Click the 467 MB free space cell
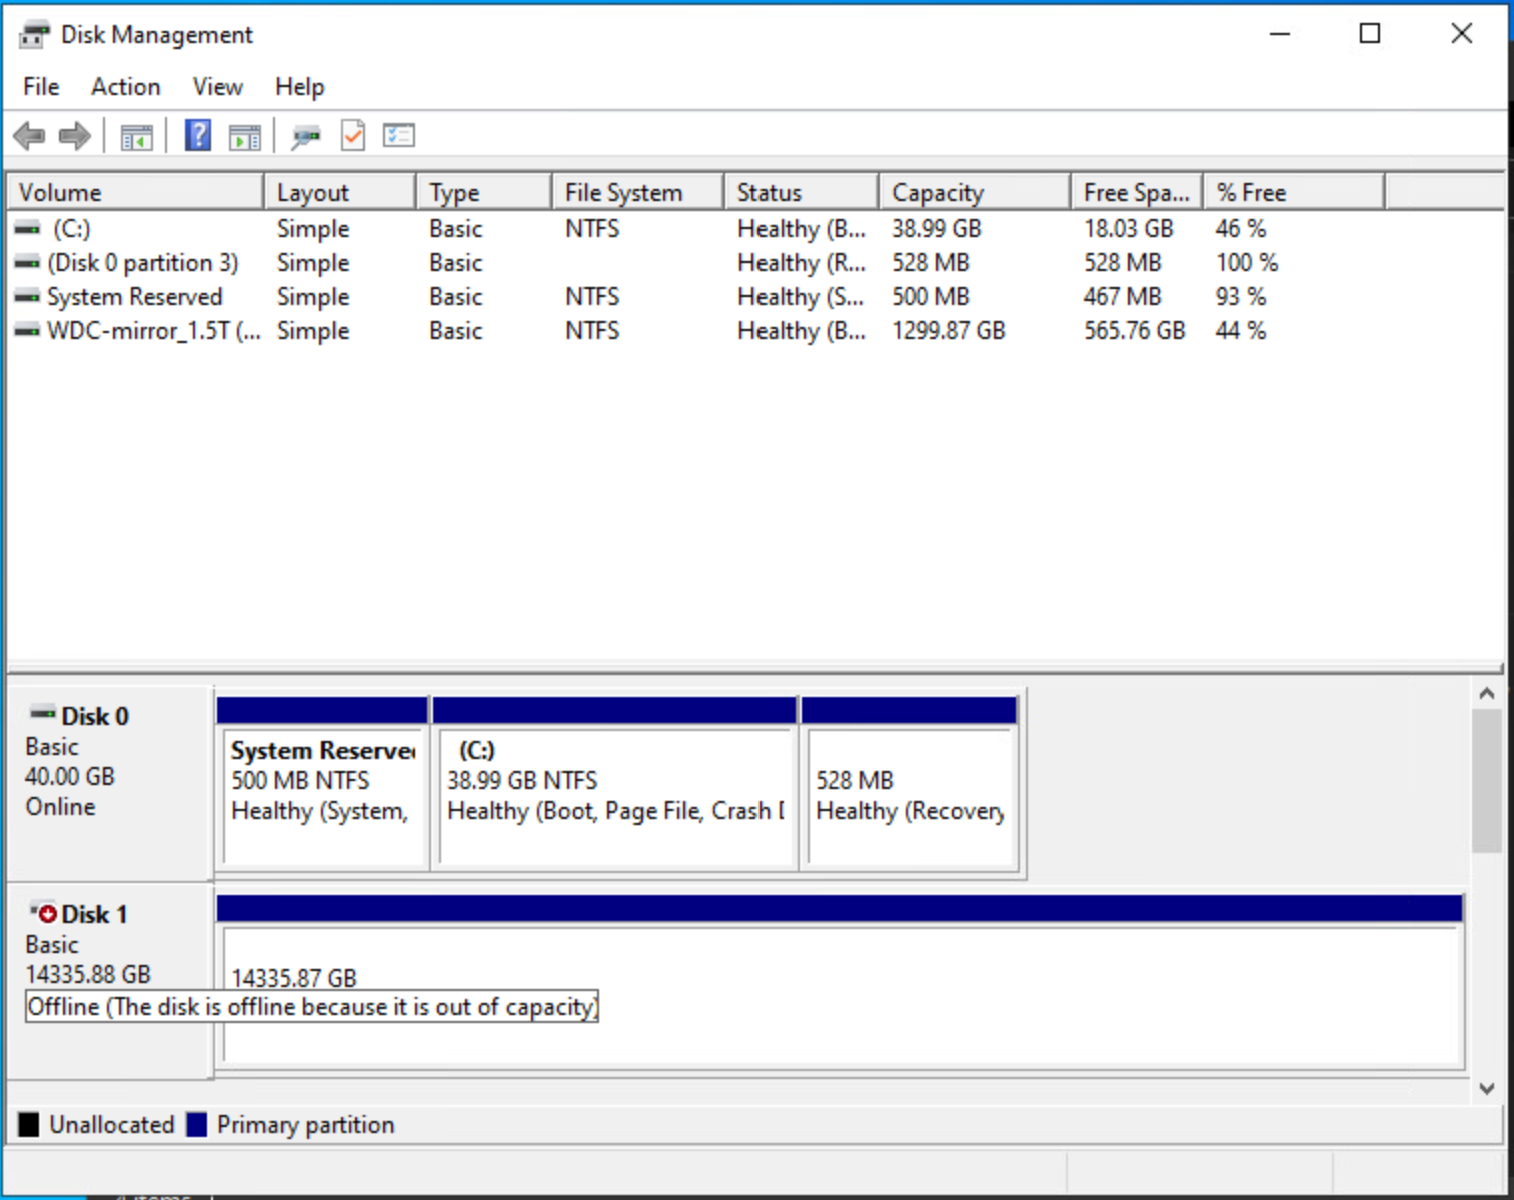 point(1123,297)
